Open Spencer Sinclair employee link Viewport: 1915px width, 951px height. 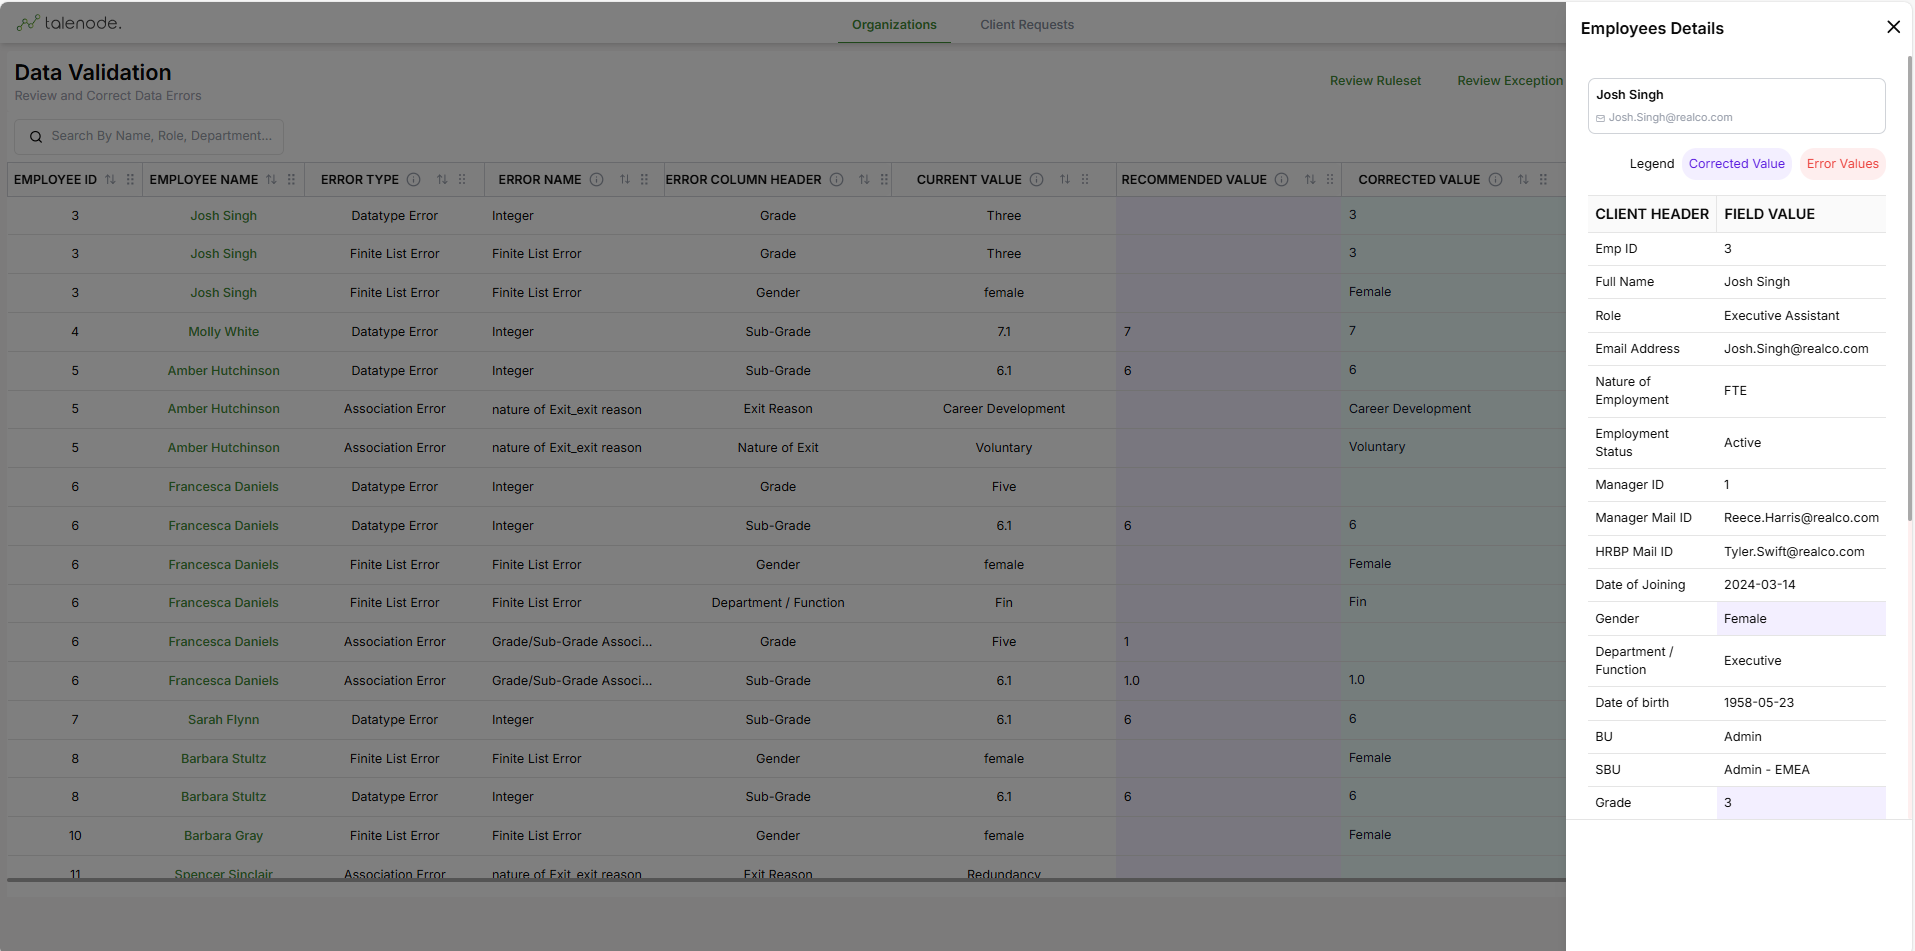pos(223,874)
